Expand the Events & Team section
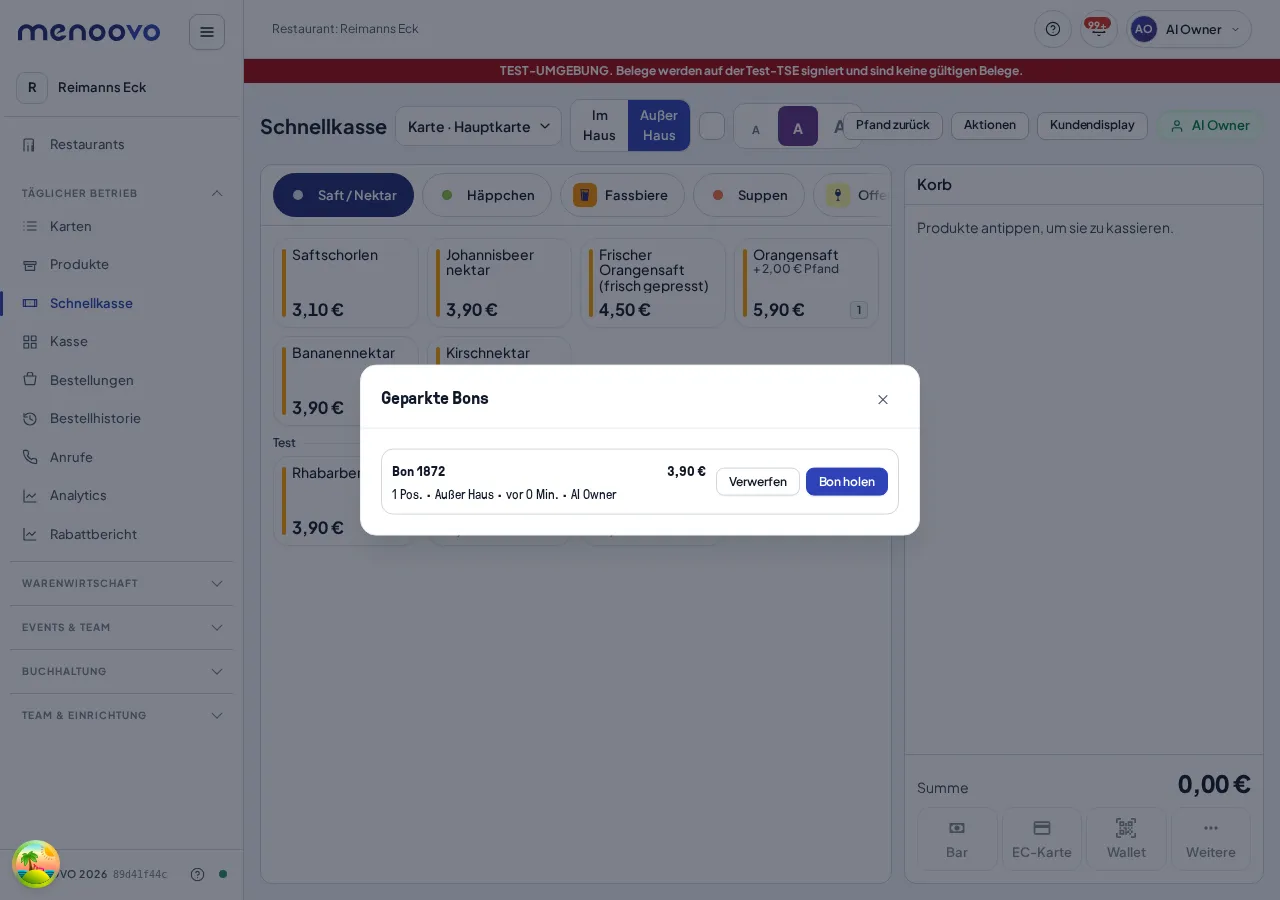The height and width of the screenshot is (900, 1280). 121,628
